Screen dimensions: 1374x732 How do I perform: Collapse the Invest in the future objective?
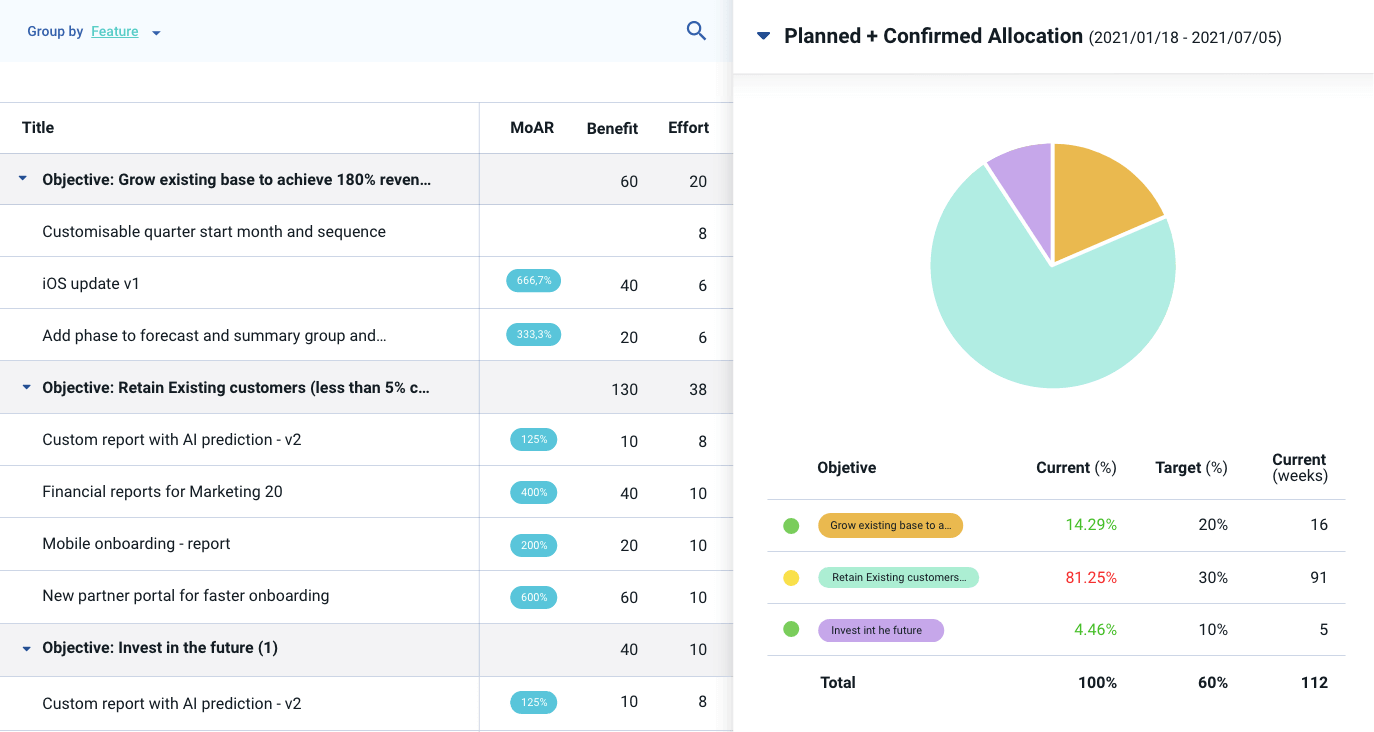coord(27,648)
